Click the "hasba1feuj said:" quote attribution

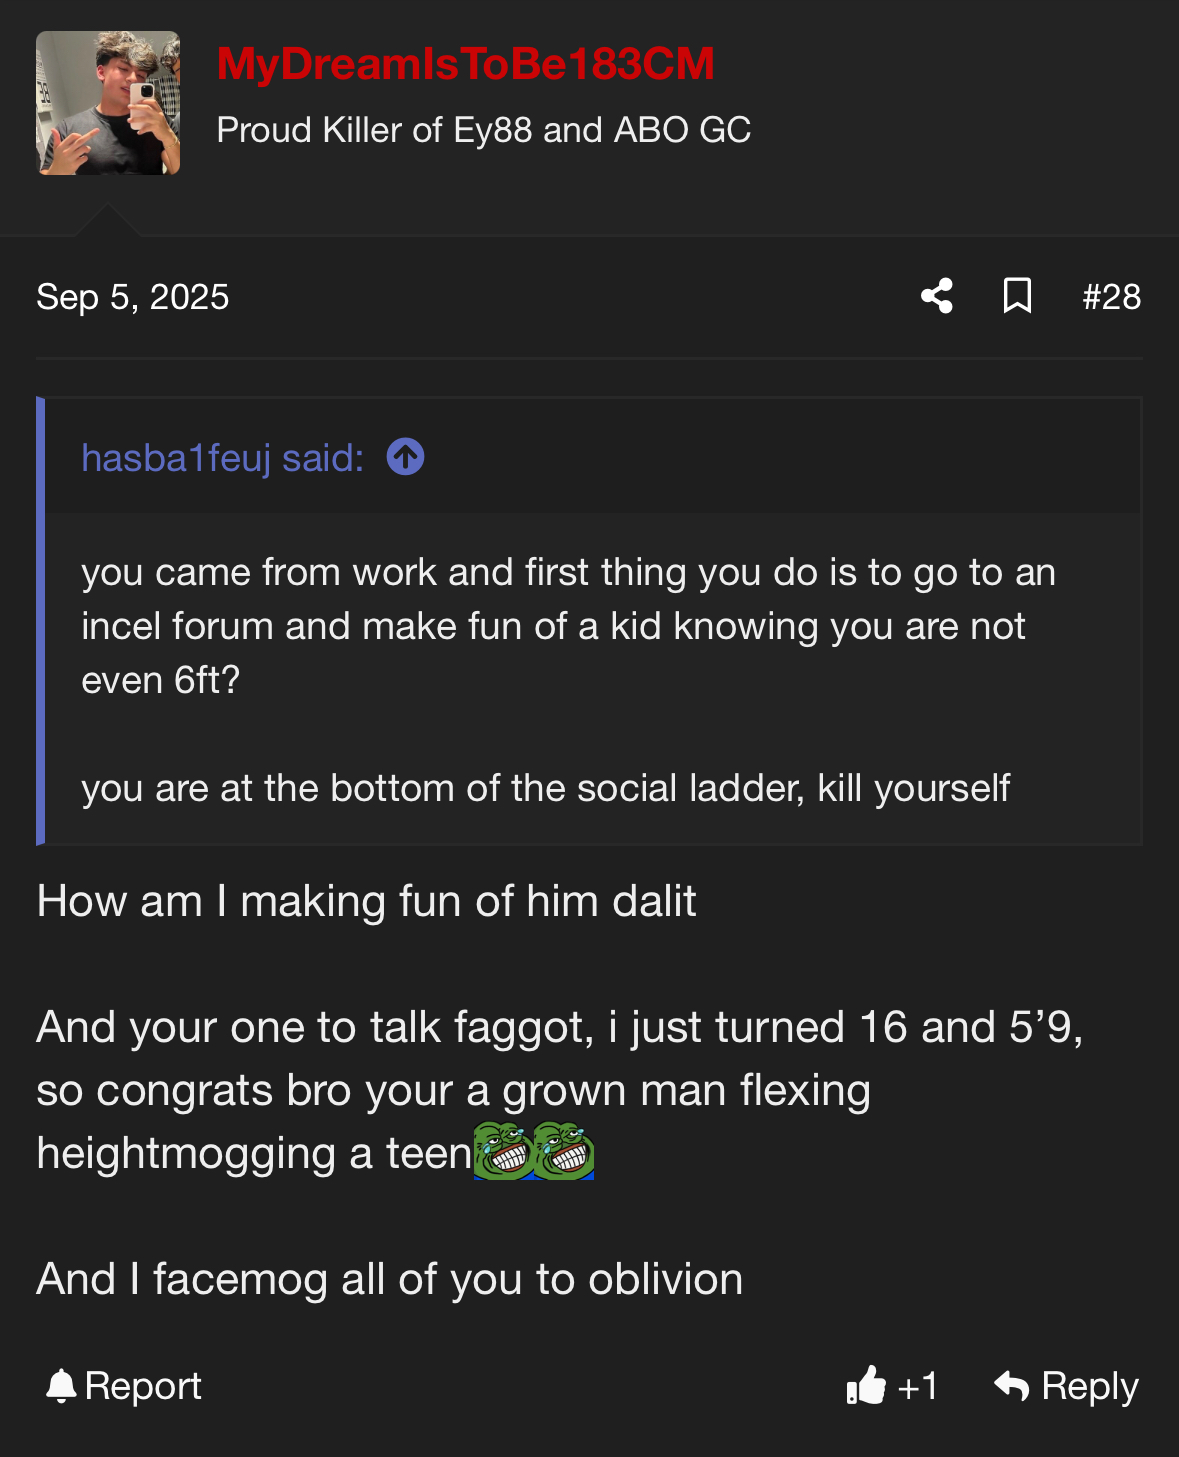click(222, 458)
